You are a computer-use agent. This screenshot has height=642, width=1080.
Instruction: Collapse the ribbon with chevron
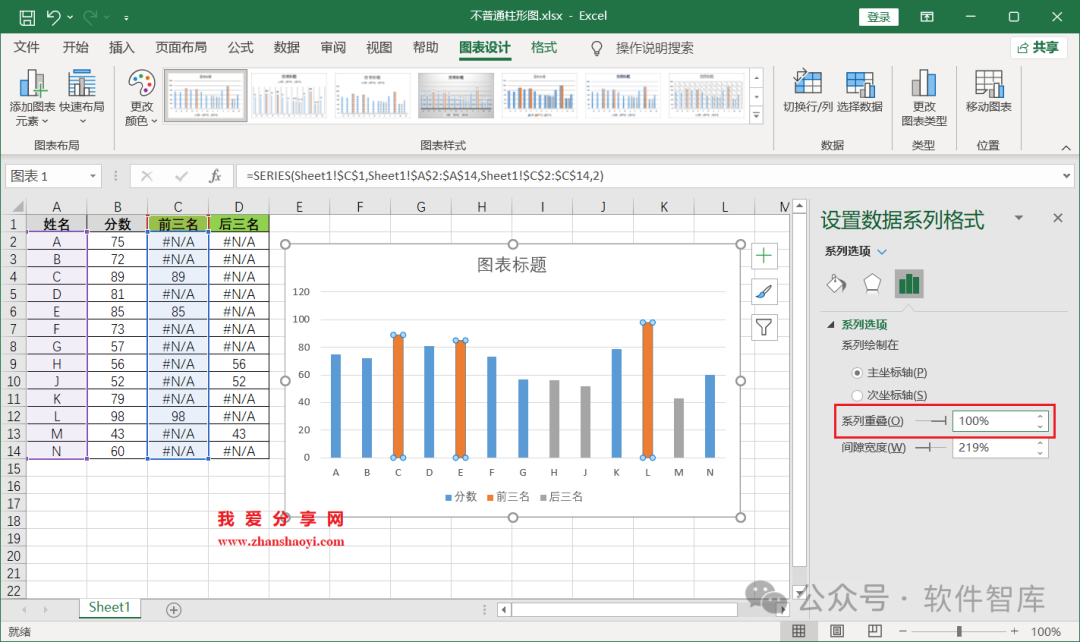1066,147
